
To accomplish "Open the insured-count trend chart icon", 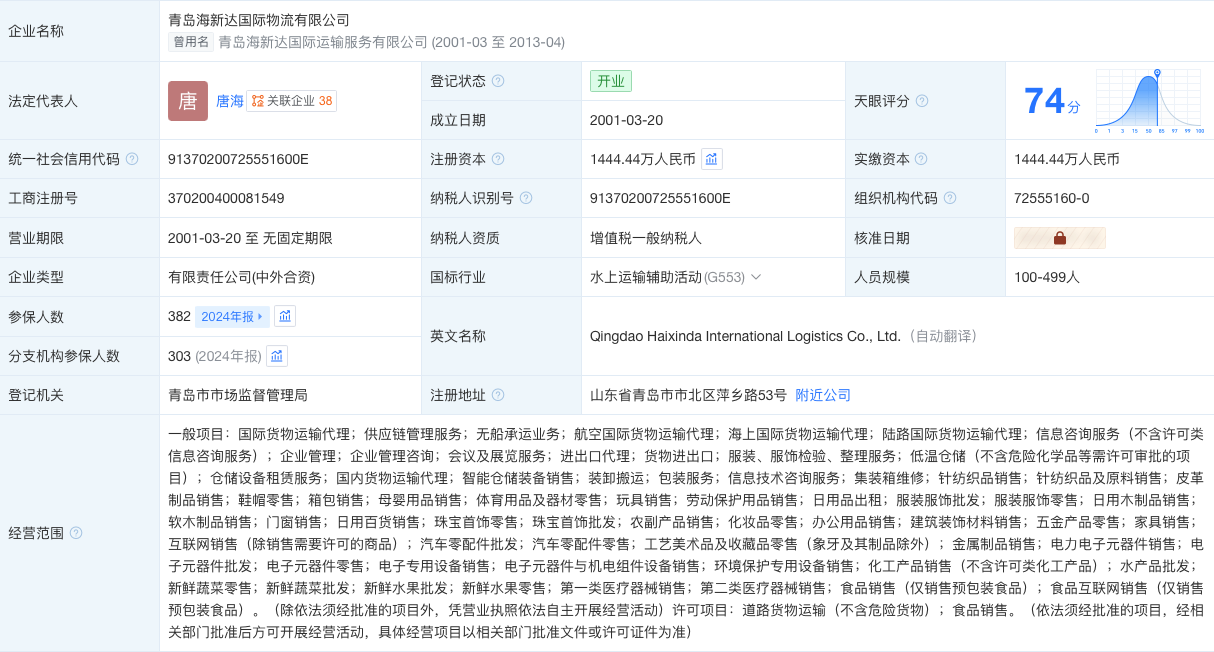I will (x=285, y=316).
